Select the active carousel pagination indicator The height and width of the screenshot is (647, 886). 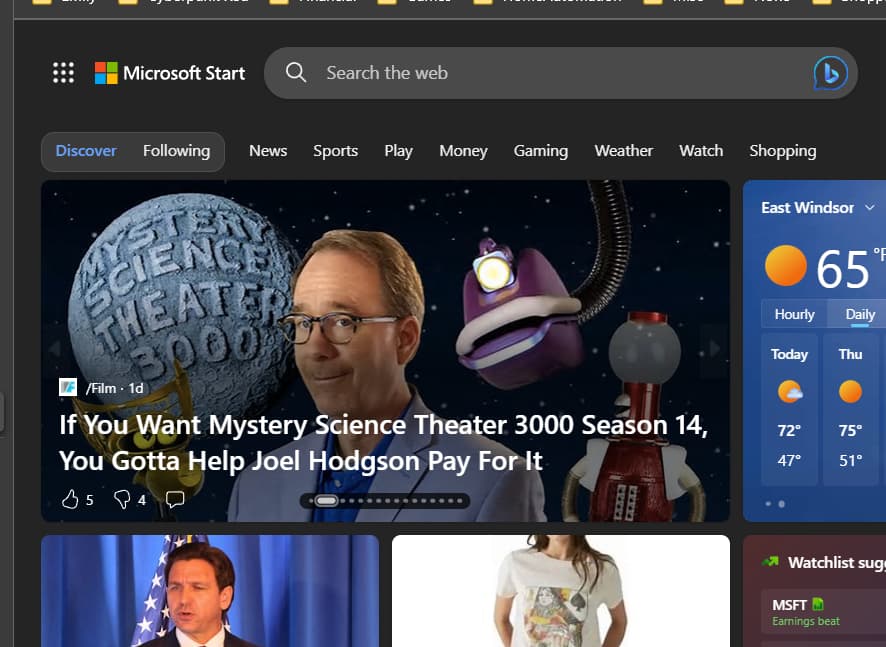pos(325,501)
